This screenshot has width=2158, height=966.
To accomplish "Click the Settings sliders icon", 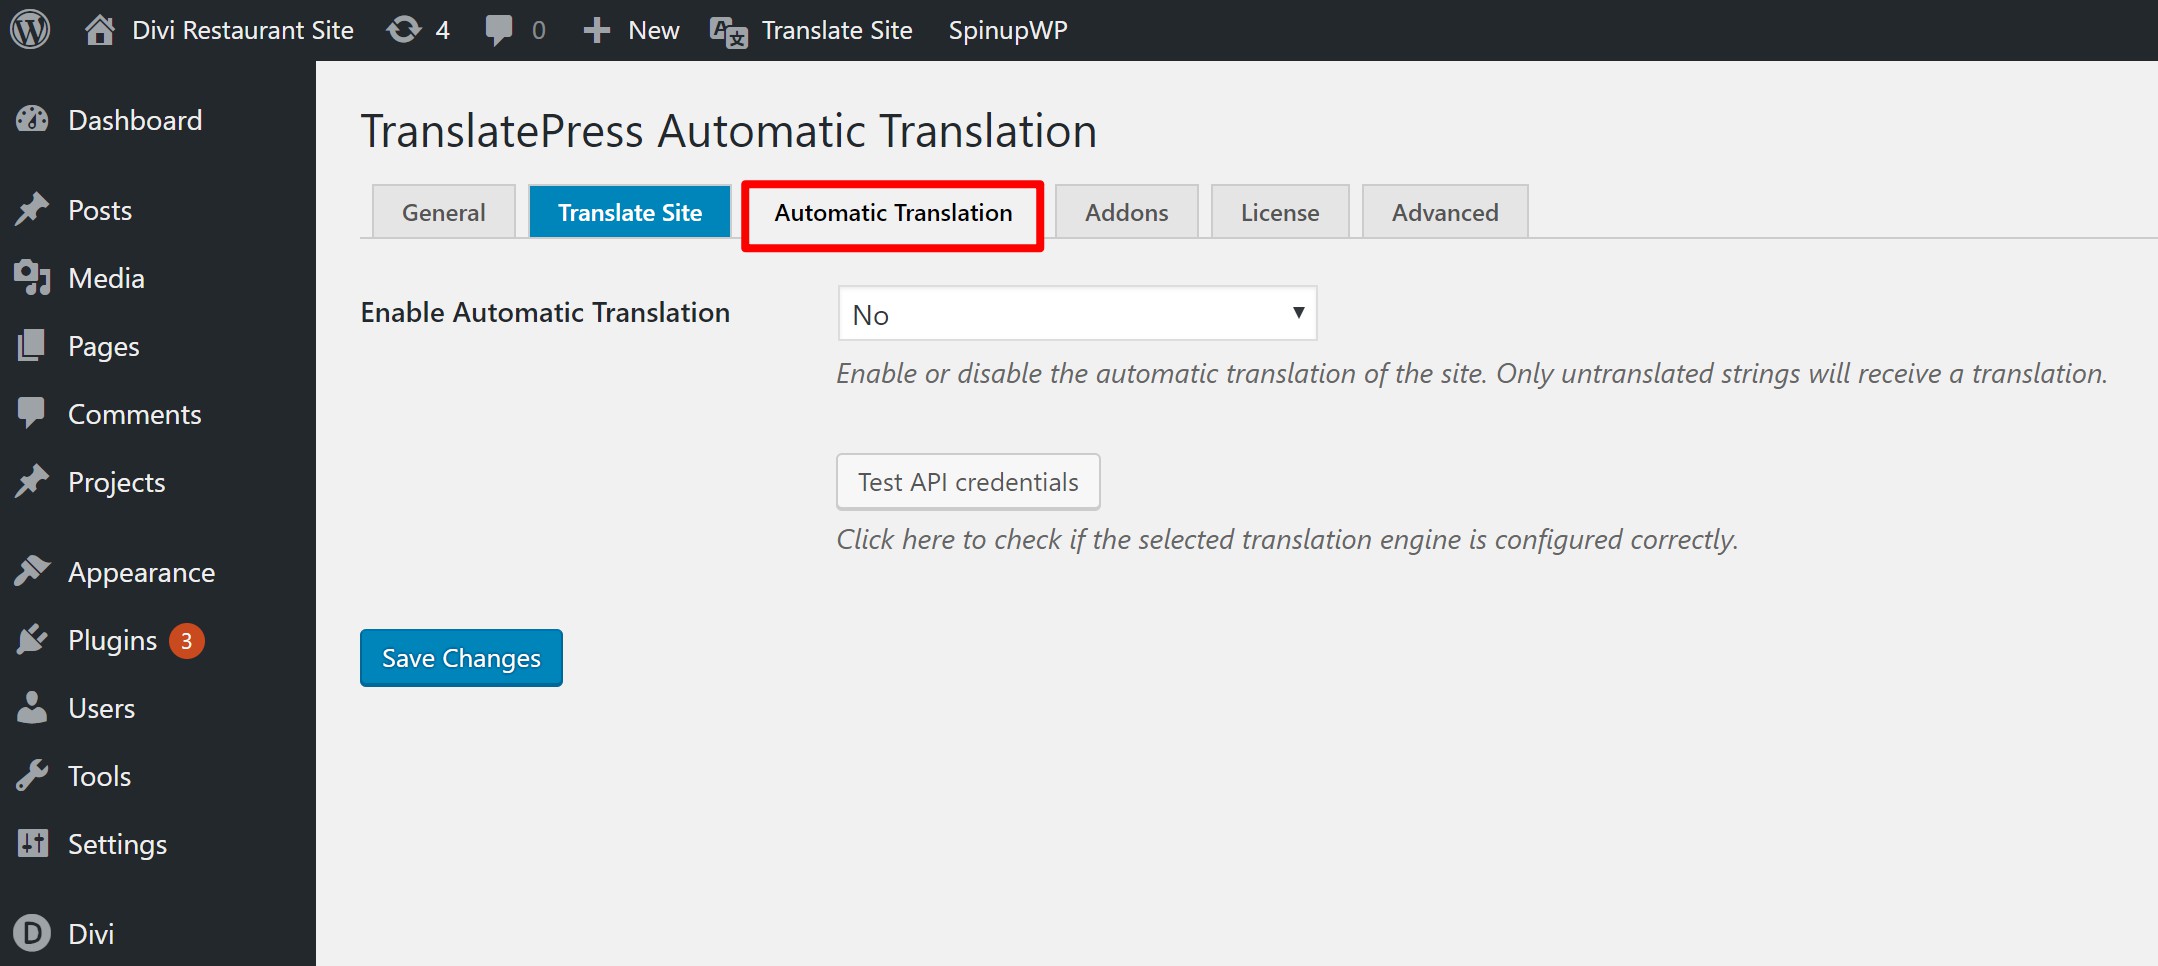I will pos(32,843).
